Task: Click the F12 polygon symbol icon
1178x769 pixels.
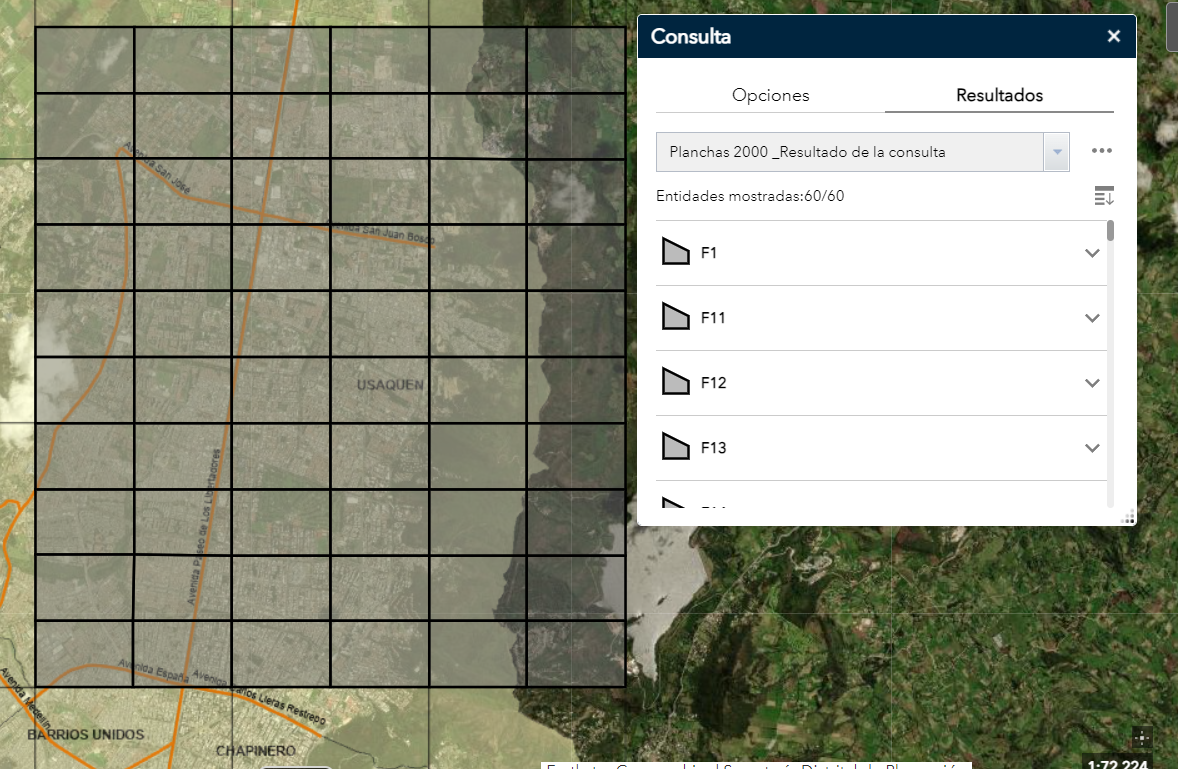Action: point(676,383)
